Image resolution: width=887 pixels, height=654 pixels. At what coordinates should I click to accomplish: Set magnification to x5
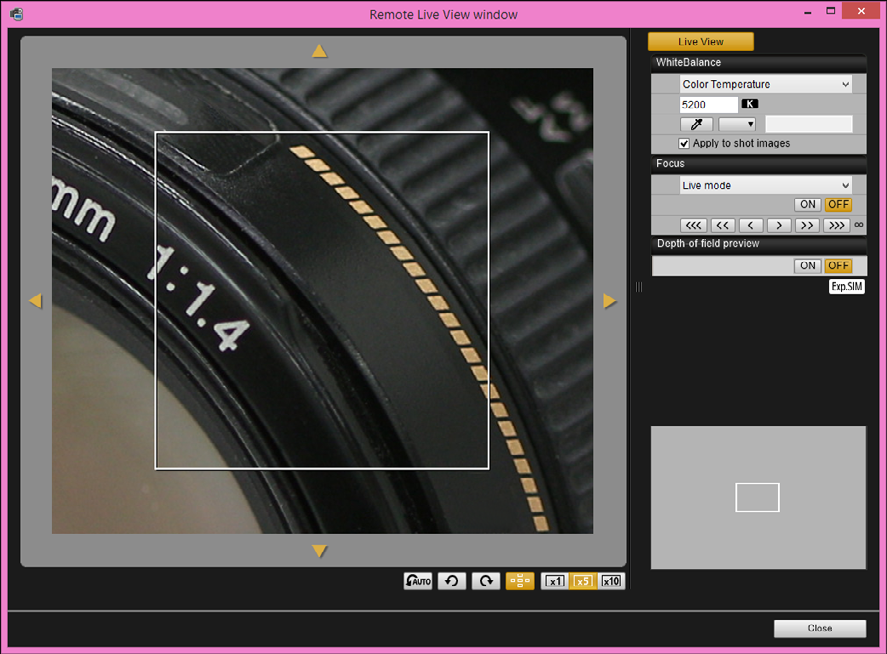coord(583,581)
